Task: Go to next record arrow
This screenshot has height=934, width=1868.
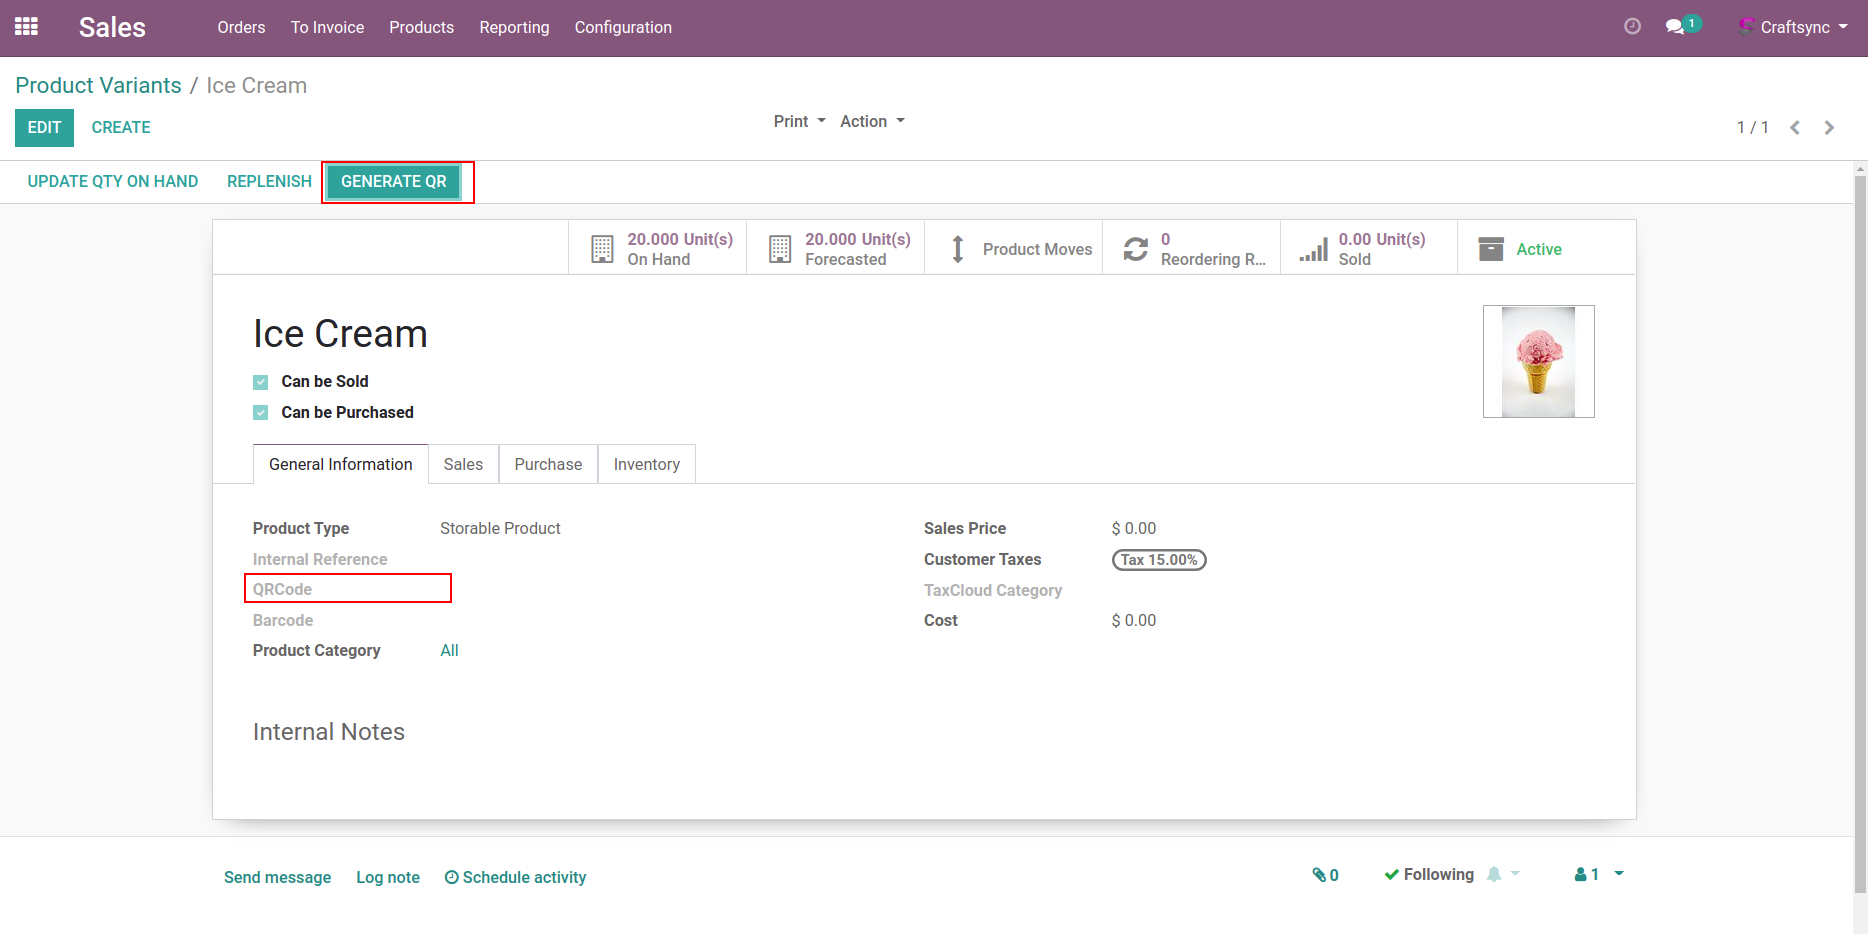Action: (x=1829, y=128)
